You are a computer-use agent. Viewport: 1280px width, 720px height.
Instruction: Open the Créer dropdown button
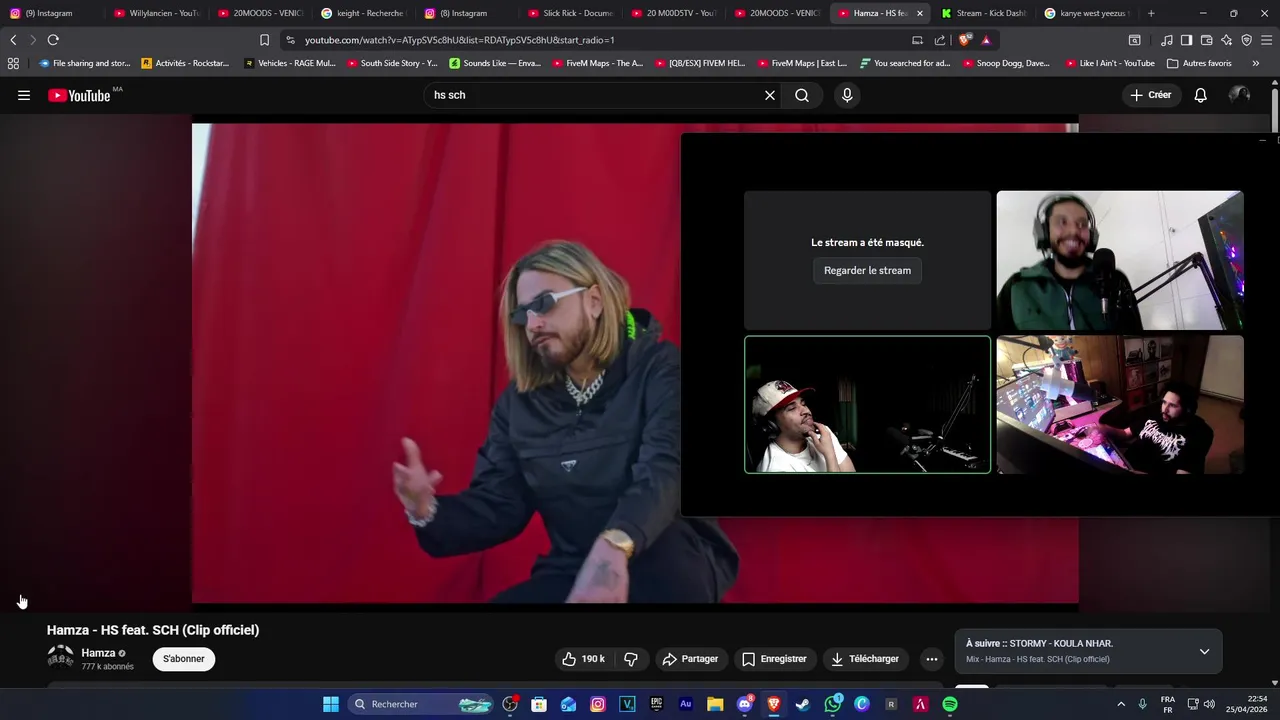pyautogui.click(x=1150, y=95)
